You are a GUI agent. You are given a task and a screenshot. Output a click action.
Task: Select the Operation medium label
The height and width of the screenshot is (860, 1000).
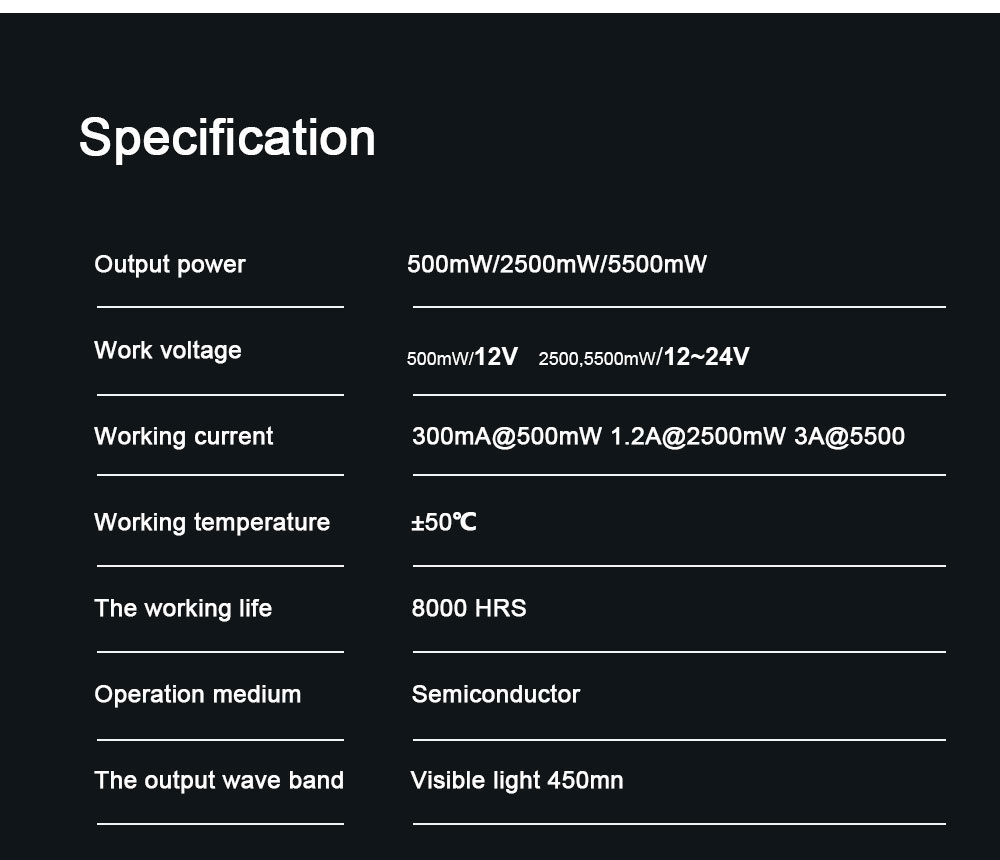(198, 694)
